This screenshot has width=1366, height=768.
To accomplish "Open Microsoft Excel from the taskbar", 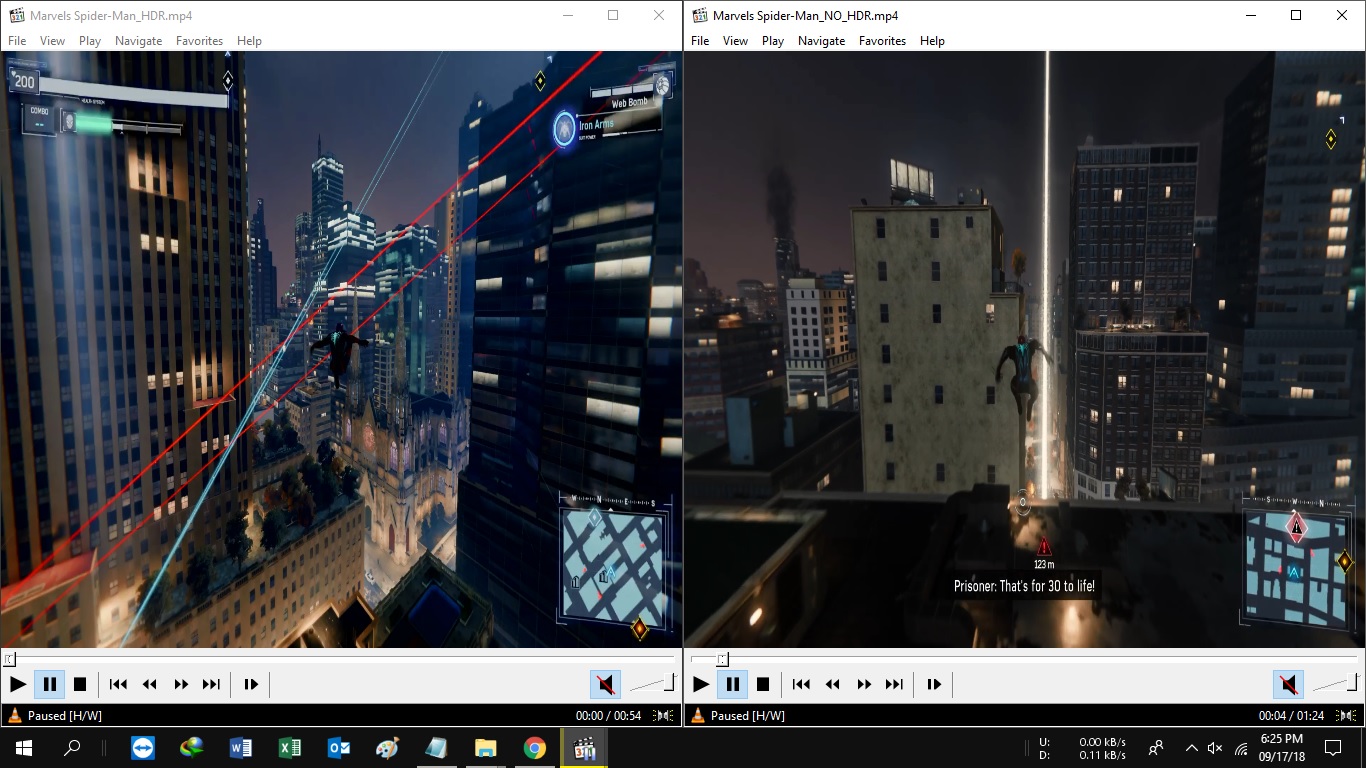I will [290, 748].
